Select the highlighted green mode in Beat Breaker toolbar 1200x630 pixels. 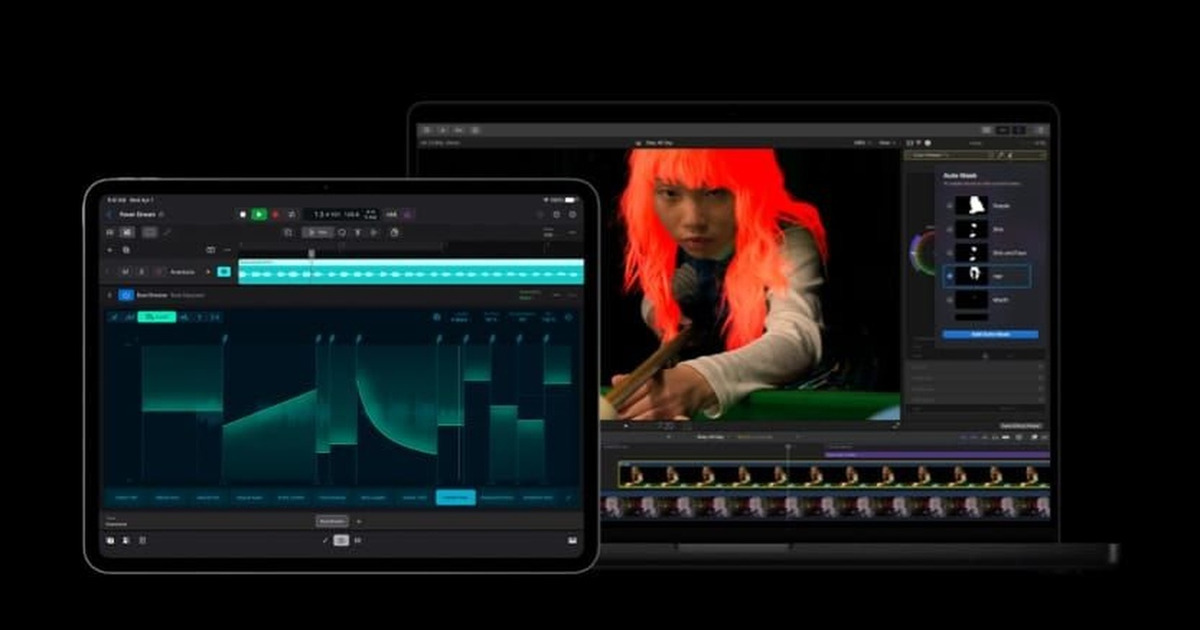pyautogui.click(x=157, y=317)
